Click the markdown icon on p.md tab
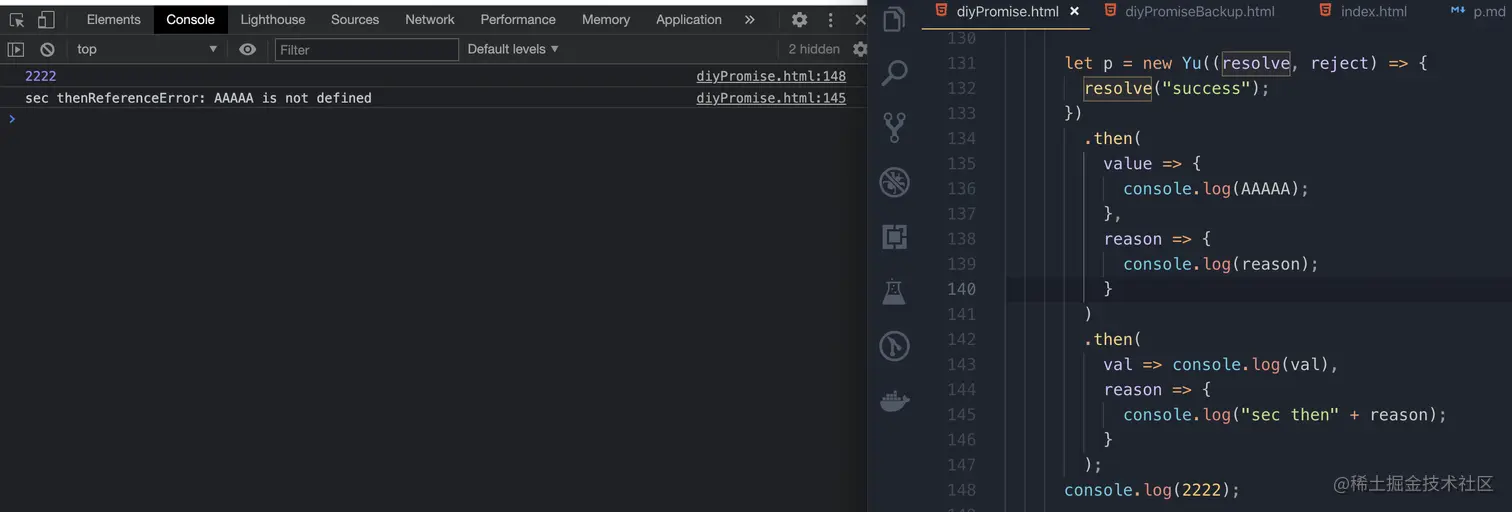 pos(1457,11)
